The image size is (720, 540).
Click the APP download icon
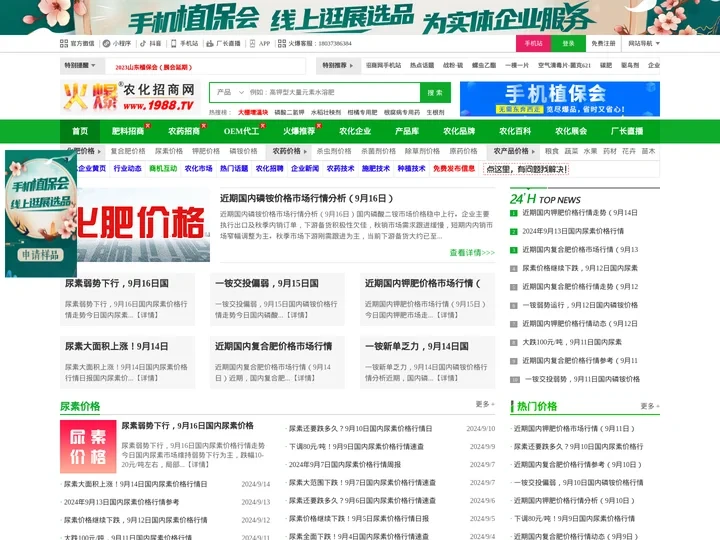pos(253,43)
